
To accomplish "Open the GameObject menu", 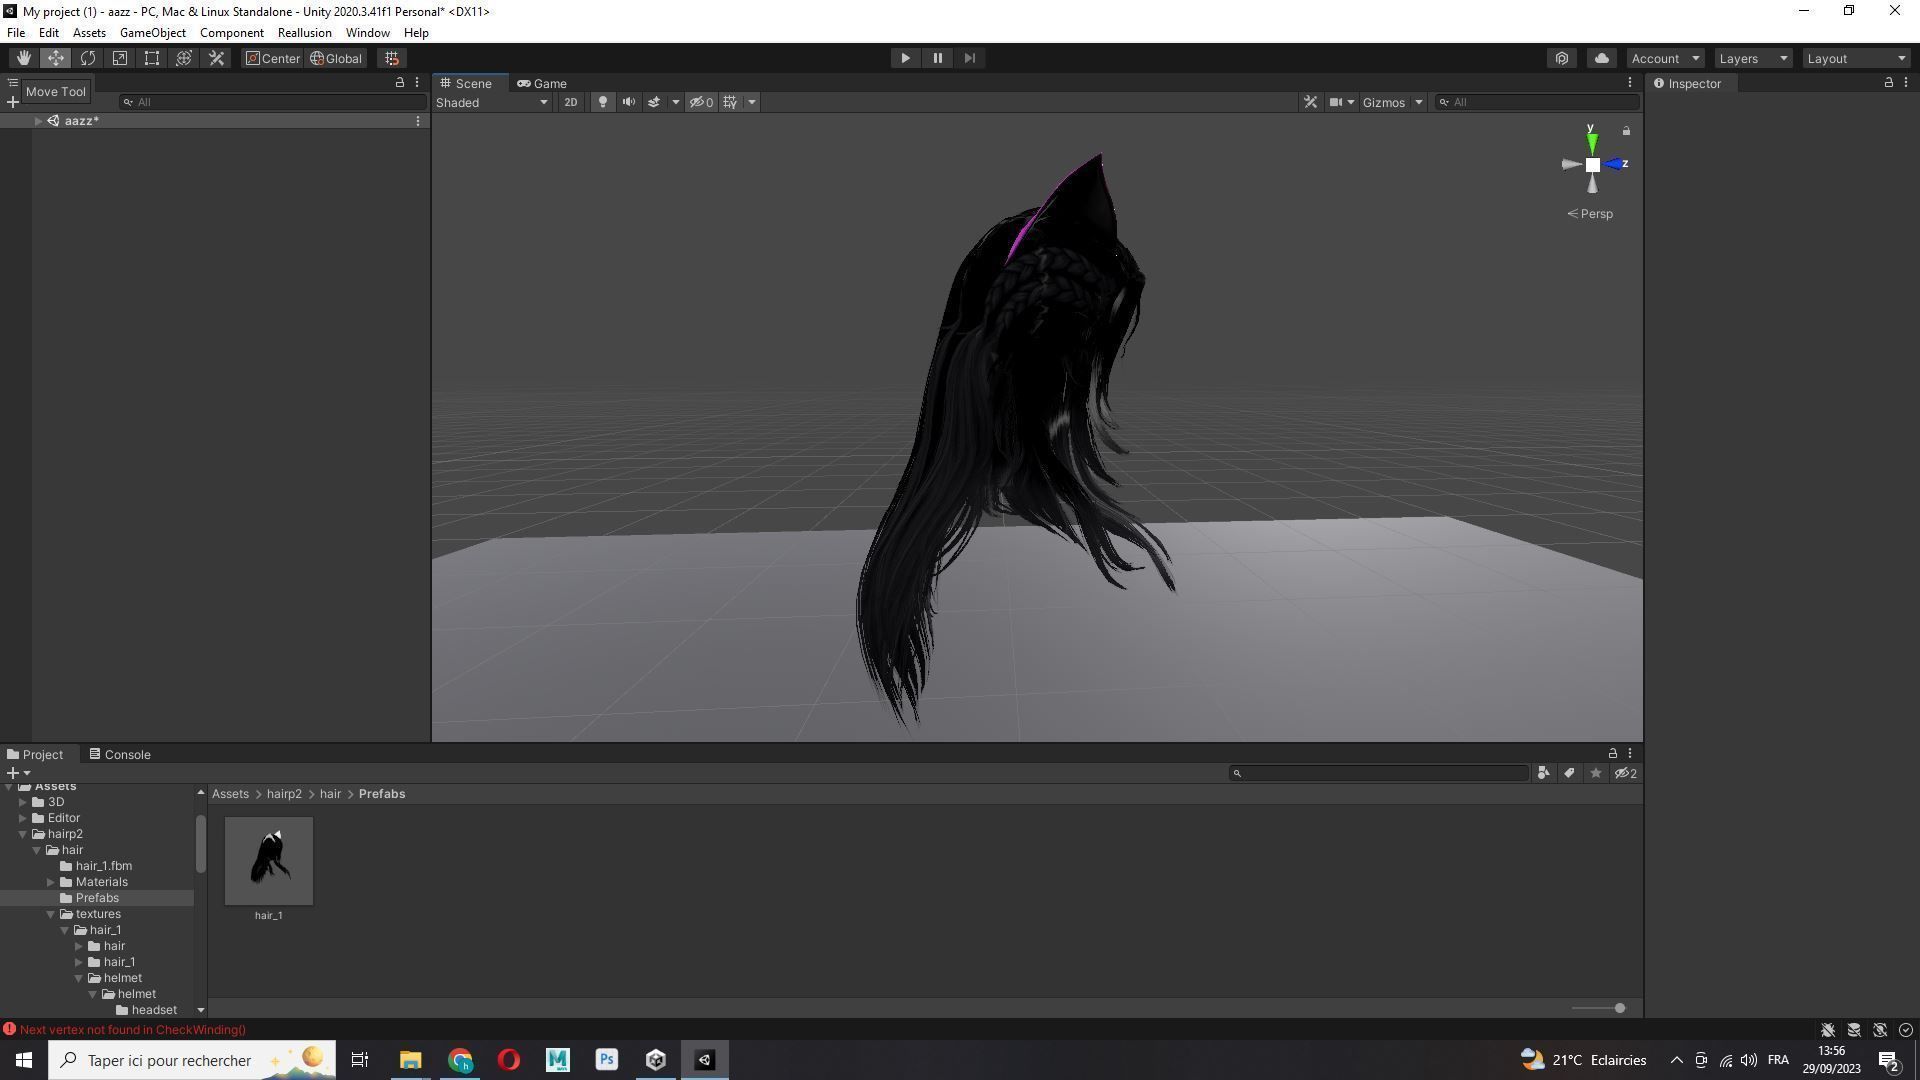I will tap(152, 33).
